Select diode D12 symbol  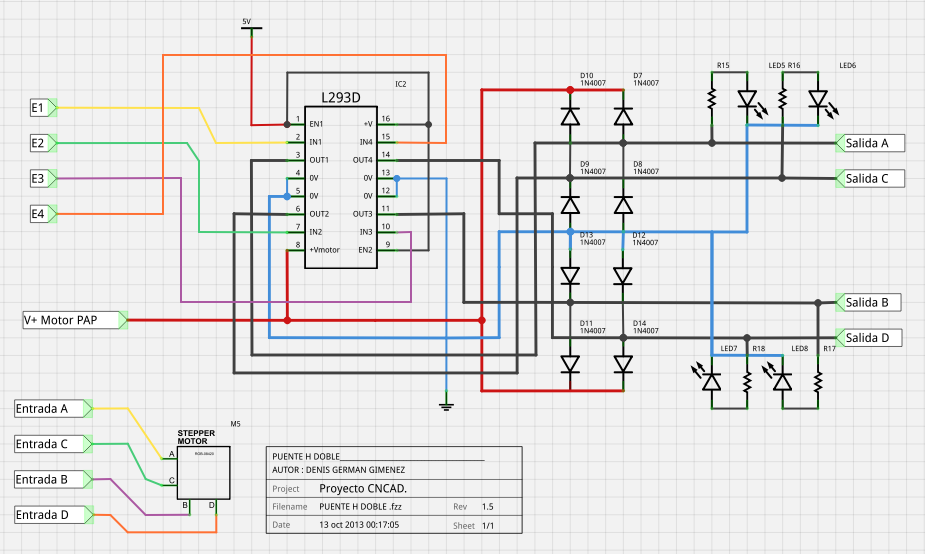click(623, 276)
